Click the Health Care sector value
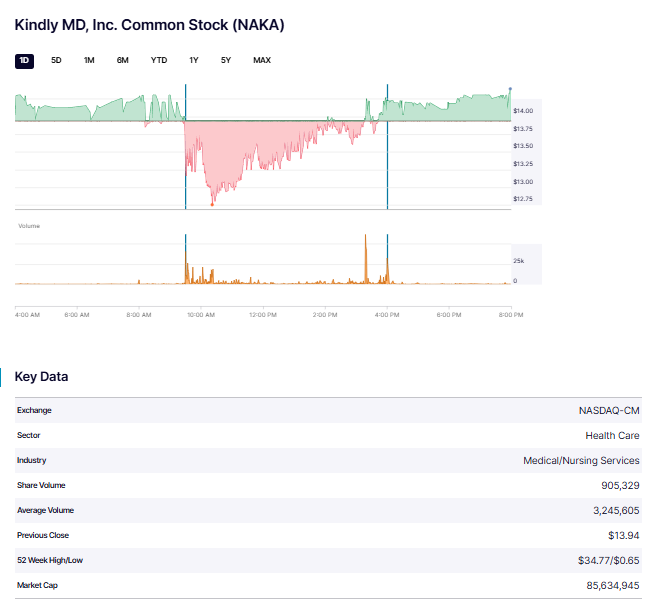Viewport: 662px width, 608px height. coord(612,435)
